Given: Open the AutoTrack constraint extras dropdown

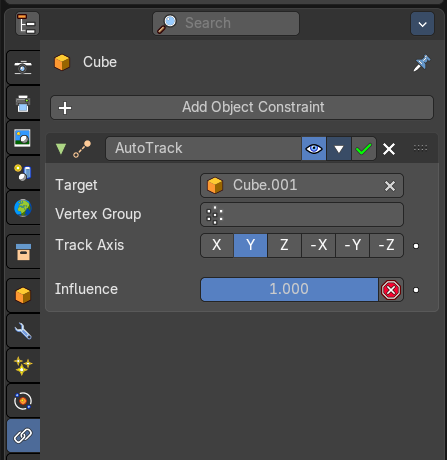Looking at the screenshot, I should point(339,148).
